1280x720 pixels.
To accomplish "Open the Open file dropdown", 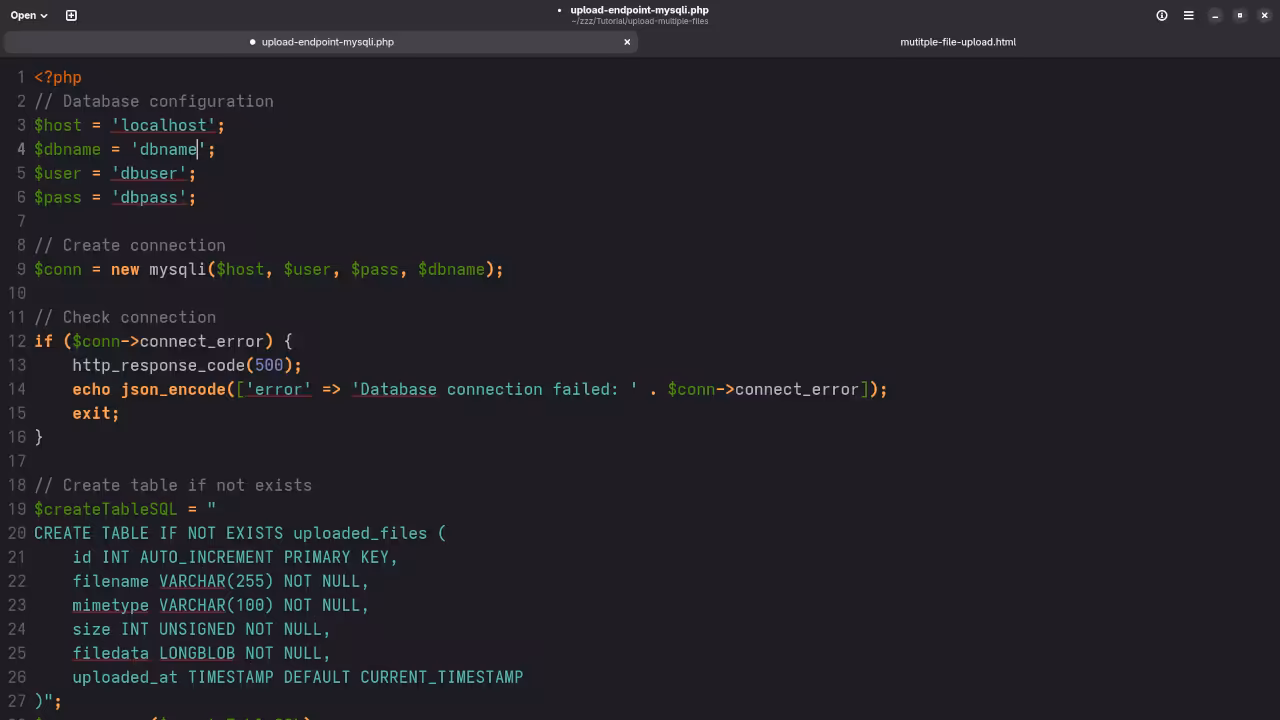I will [x=29, y=15].
